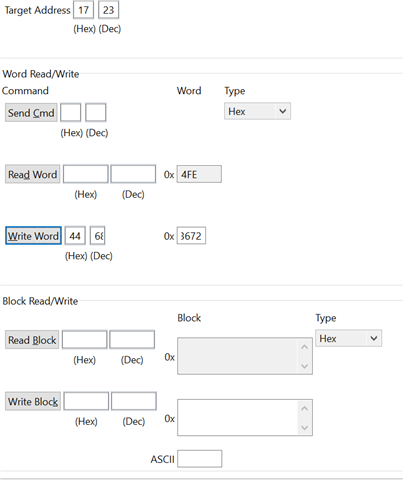Screen dimensions: 403x480
Task: Select the Read Word decimal command field
Action: click(133, 174)
